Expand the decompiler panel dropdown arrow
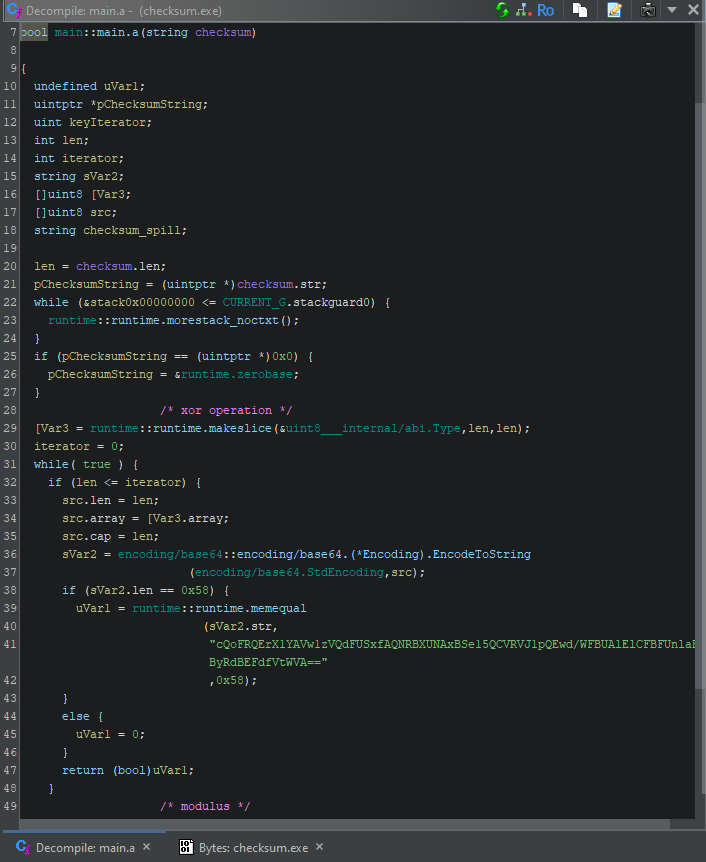 pos(672,10)
